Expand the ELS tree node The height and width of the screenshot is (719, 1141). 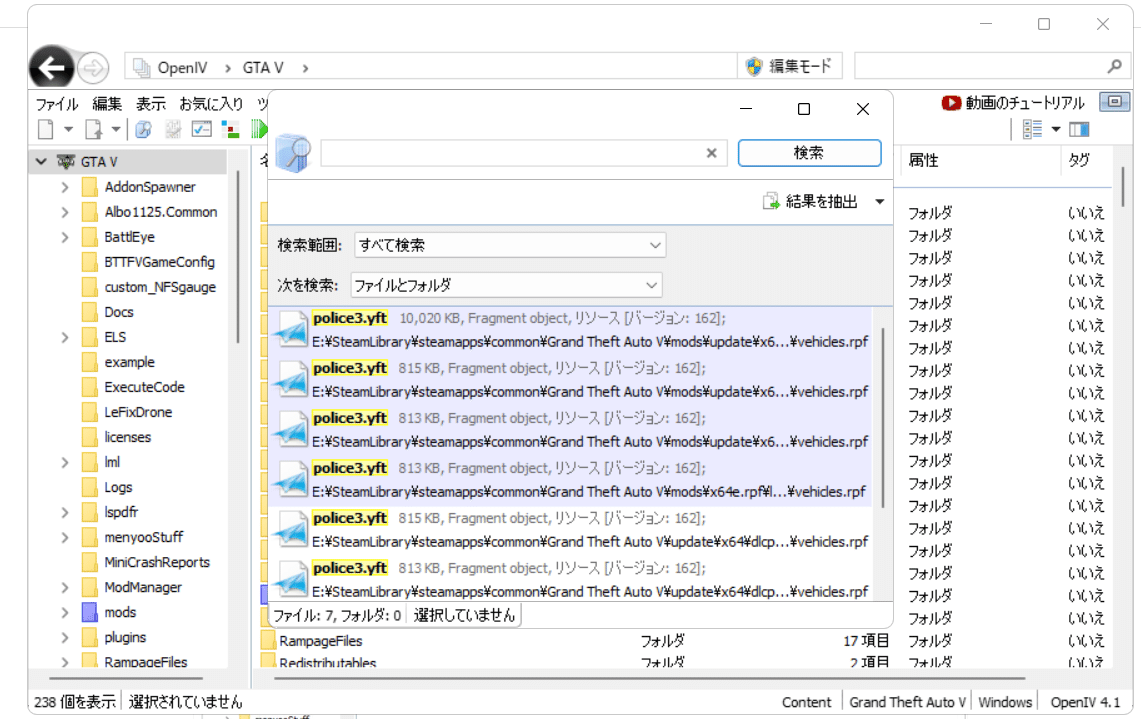[x=65, y=337]
